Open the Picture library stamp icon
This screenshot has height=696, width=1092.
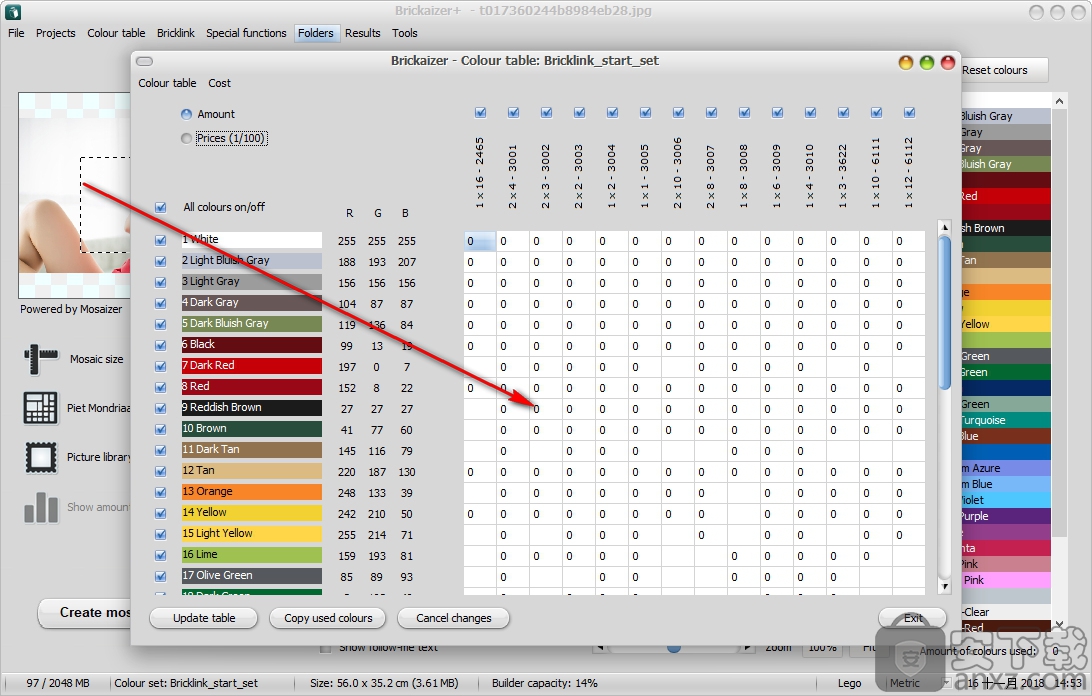pos(40,457)
